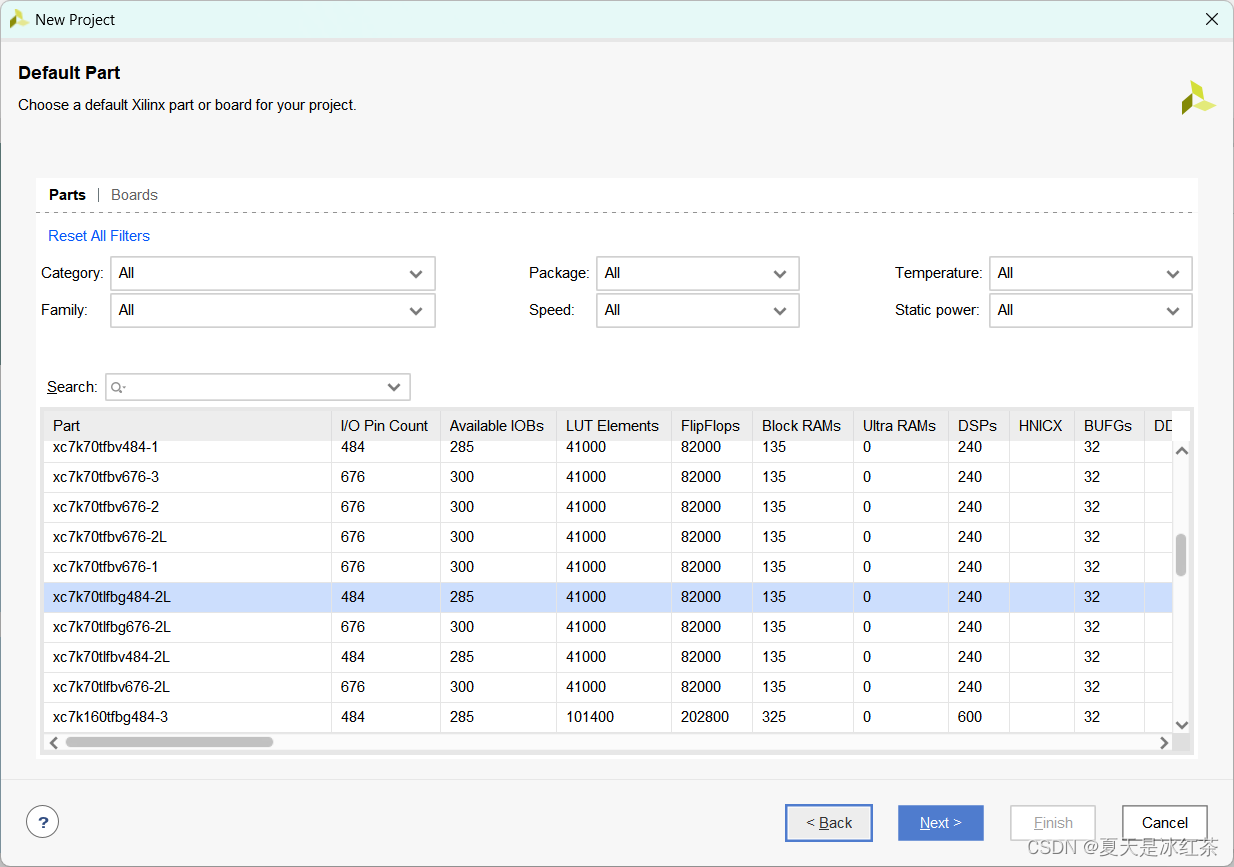Click the Finish button

1053,823
